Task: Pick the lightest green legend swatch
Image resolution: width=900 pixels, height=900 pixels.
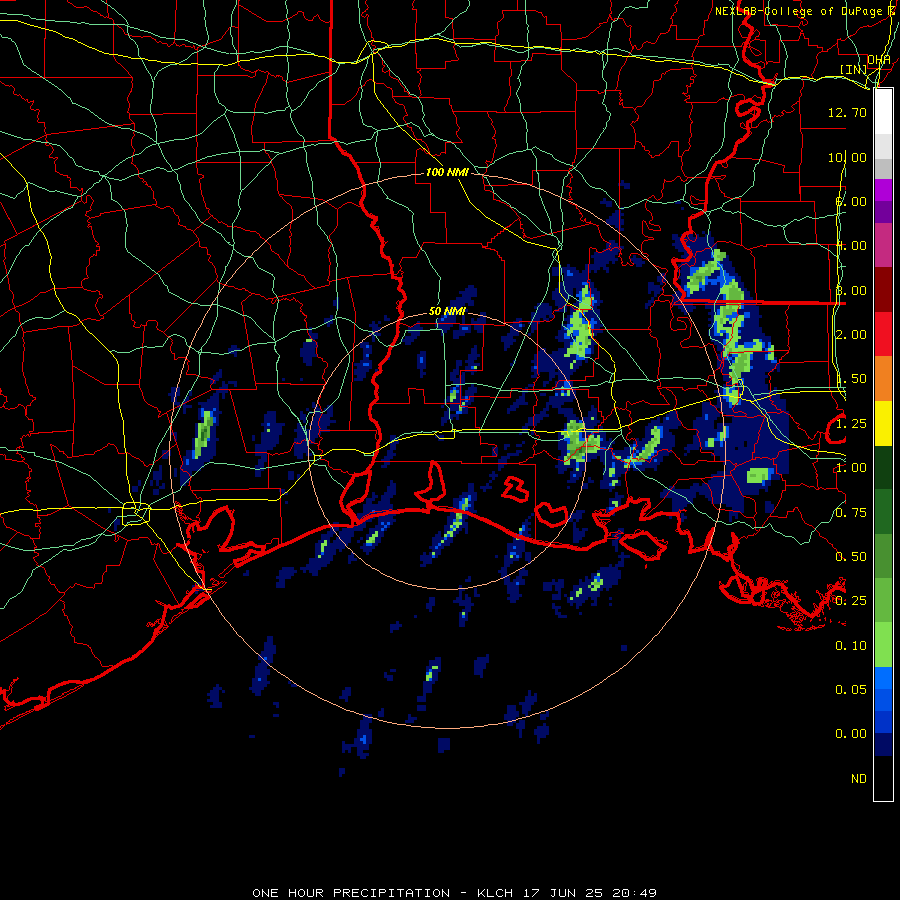Action: [883, 645]
